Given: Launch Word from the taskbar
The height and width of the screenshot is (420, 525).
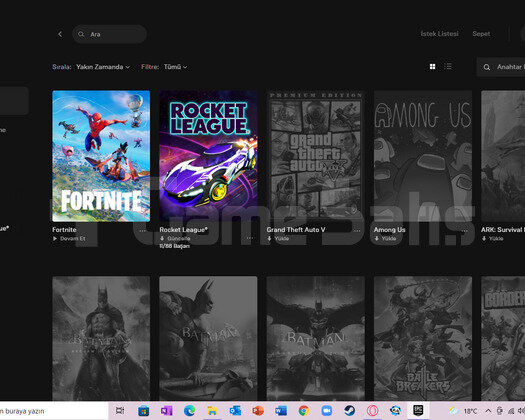Looking at the screenshot, I should pyautogui.click(x=281, y=410).
